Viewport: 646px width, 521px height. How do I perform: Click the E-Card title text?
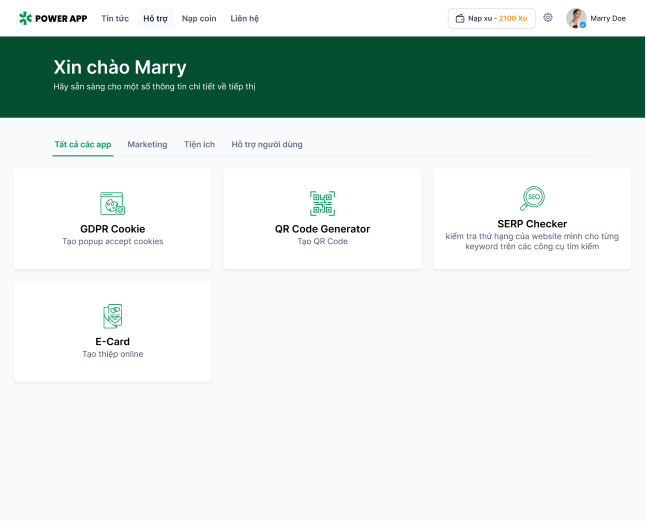point(113,342)
